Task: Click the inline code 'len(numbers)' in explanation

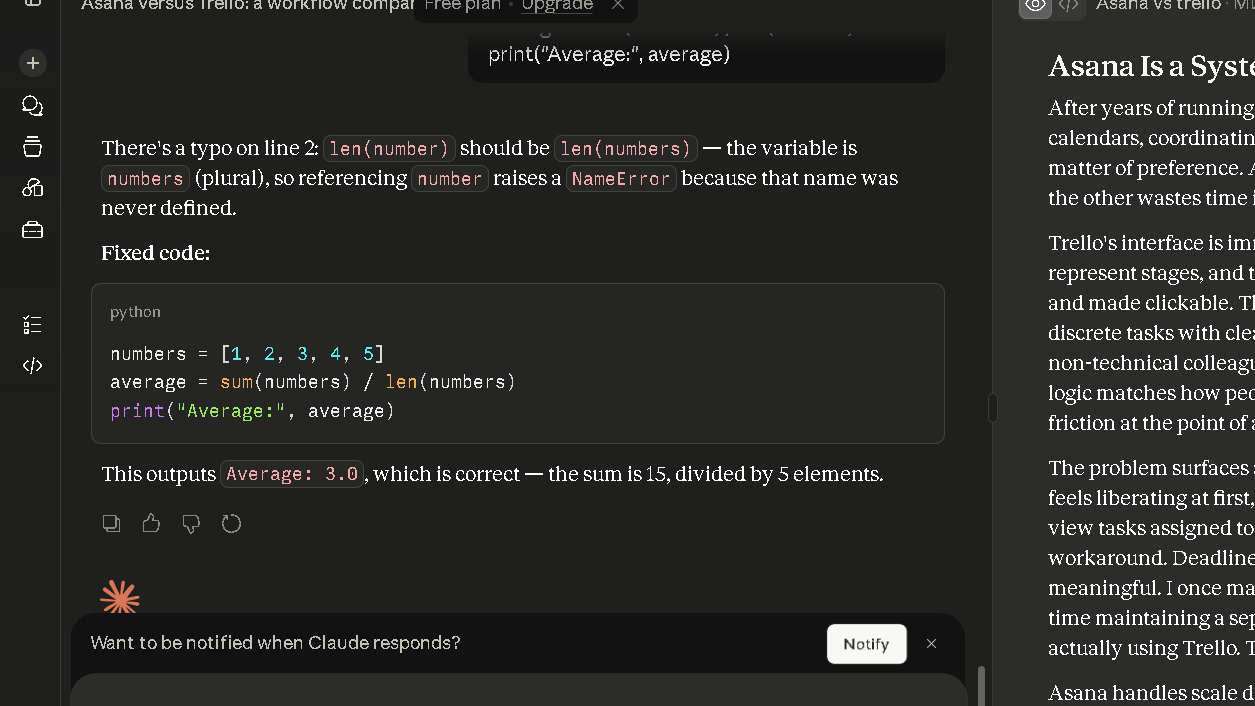Action: click(x=625, y=149)
